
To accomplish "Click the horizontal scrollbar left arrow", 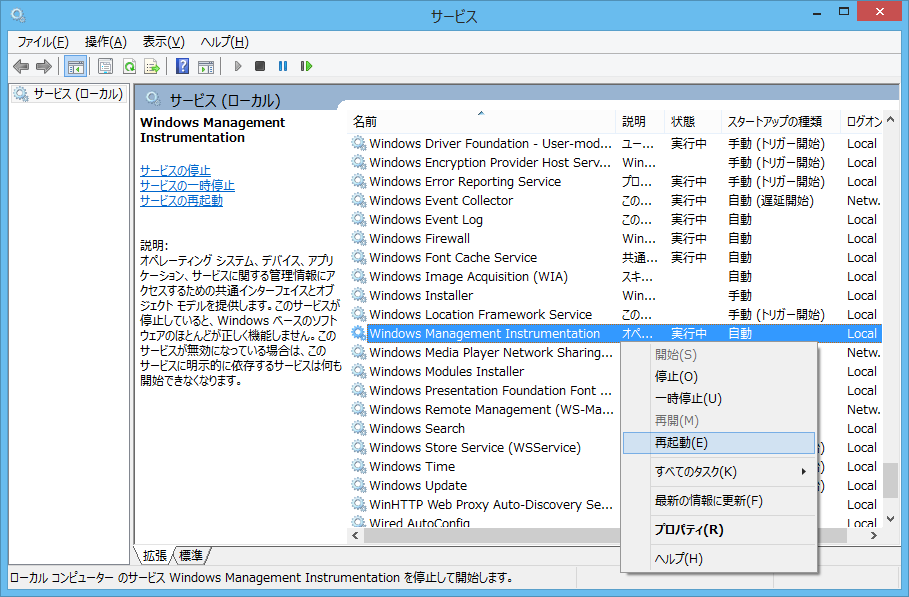I will tap(356, 536).
